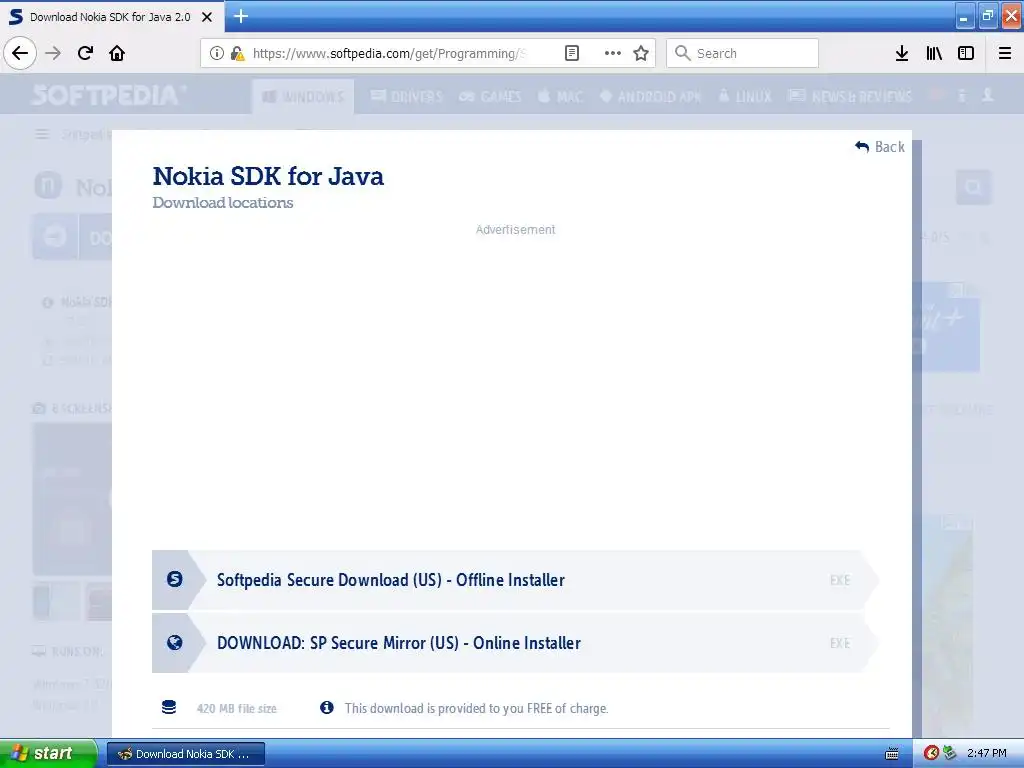The width and height of the screenshot is (1024, 768).
Task: Toggle the sidebar view icon
Action: 966,53
